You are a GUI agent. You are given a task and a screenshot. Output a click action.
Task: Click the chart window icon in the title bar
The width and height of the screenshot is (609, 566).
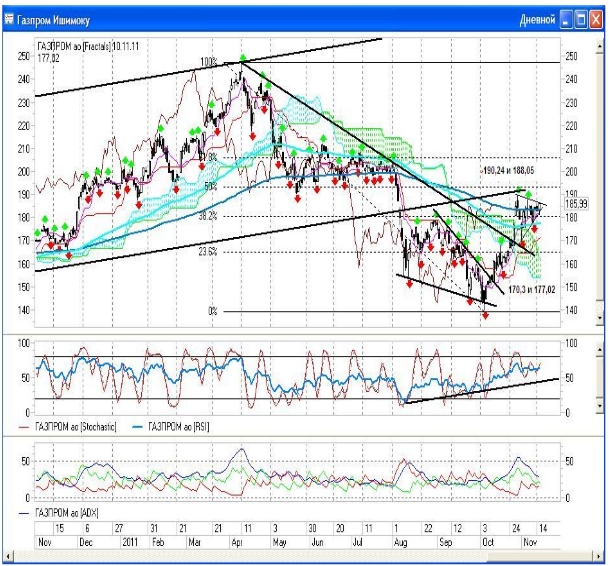tap(9, 19)
